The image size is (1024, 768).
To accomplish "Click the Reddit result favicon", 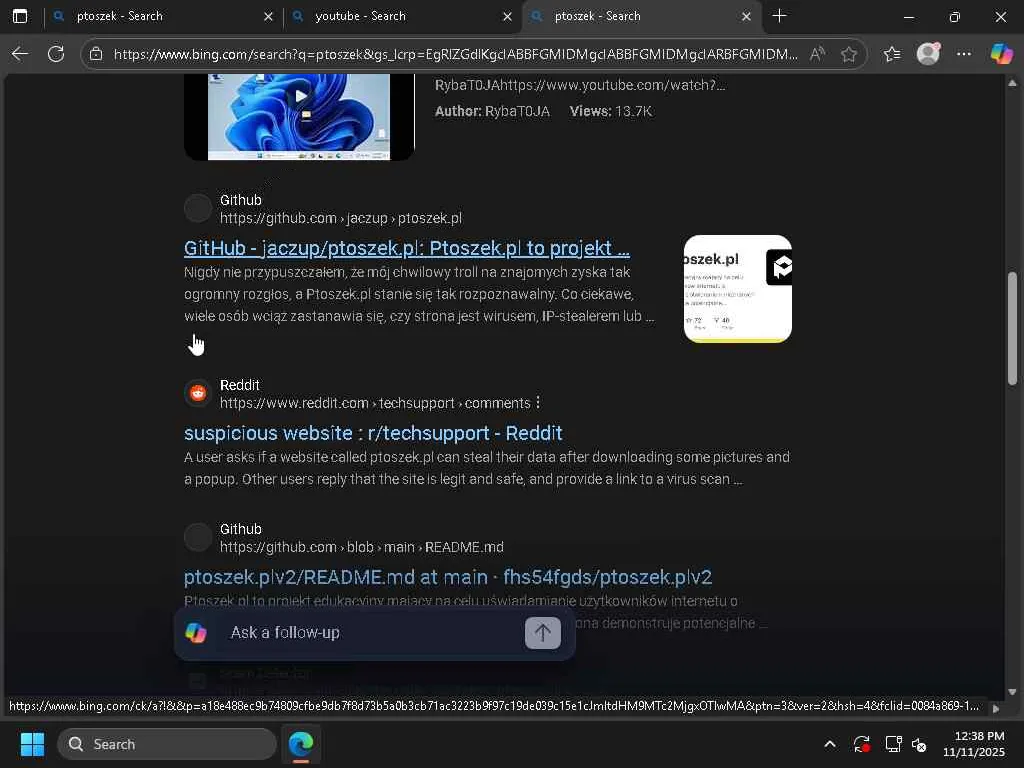I will tap(198, 393).
